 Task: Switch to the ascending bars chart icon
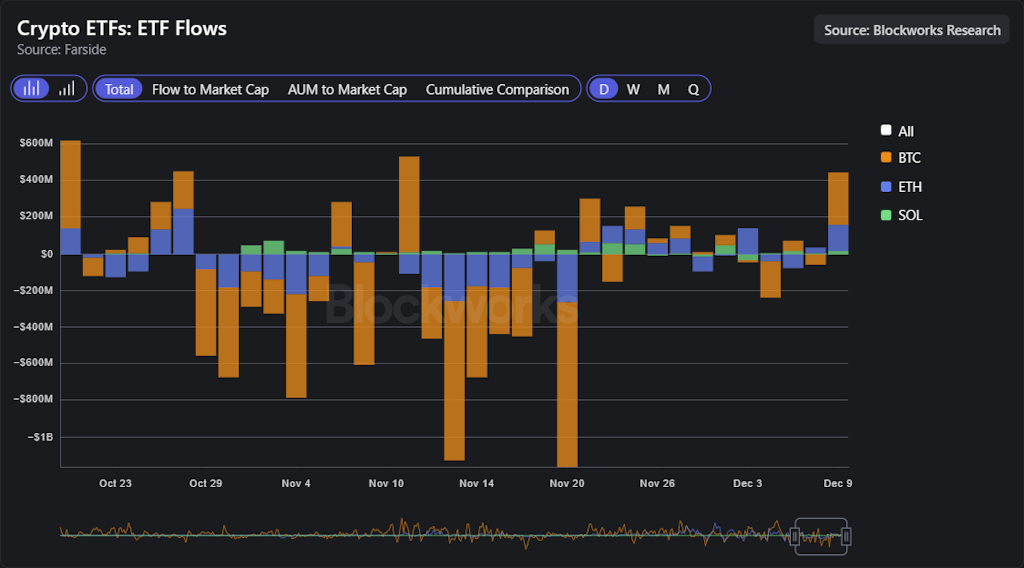click(66, 89)
